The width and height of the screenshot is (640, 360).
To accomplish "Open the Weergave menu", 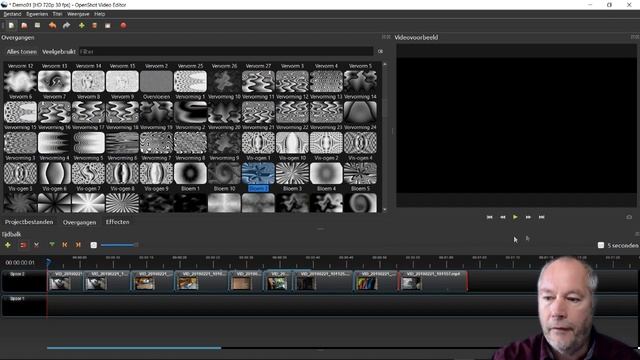I will coord(78,14).
